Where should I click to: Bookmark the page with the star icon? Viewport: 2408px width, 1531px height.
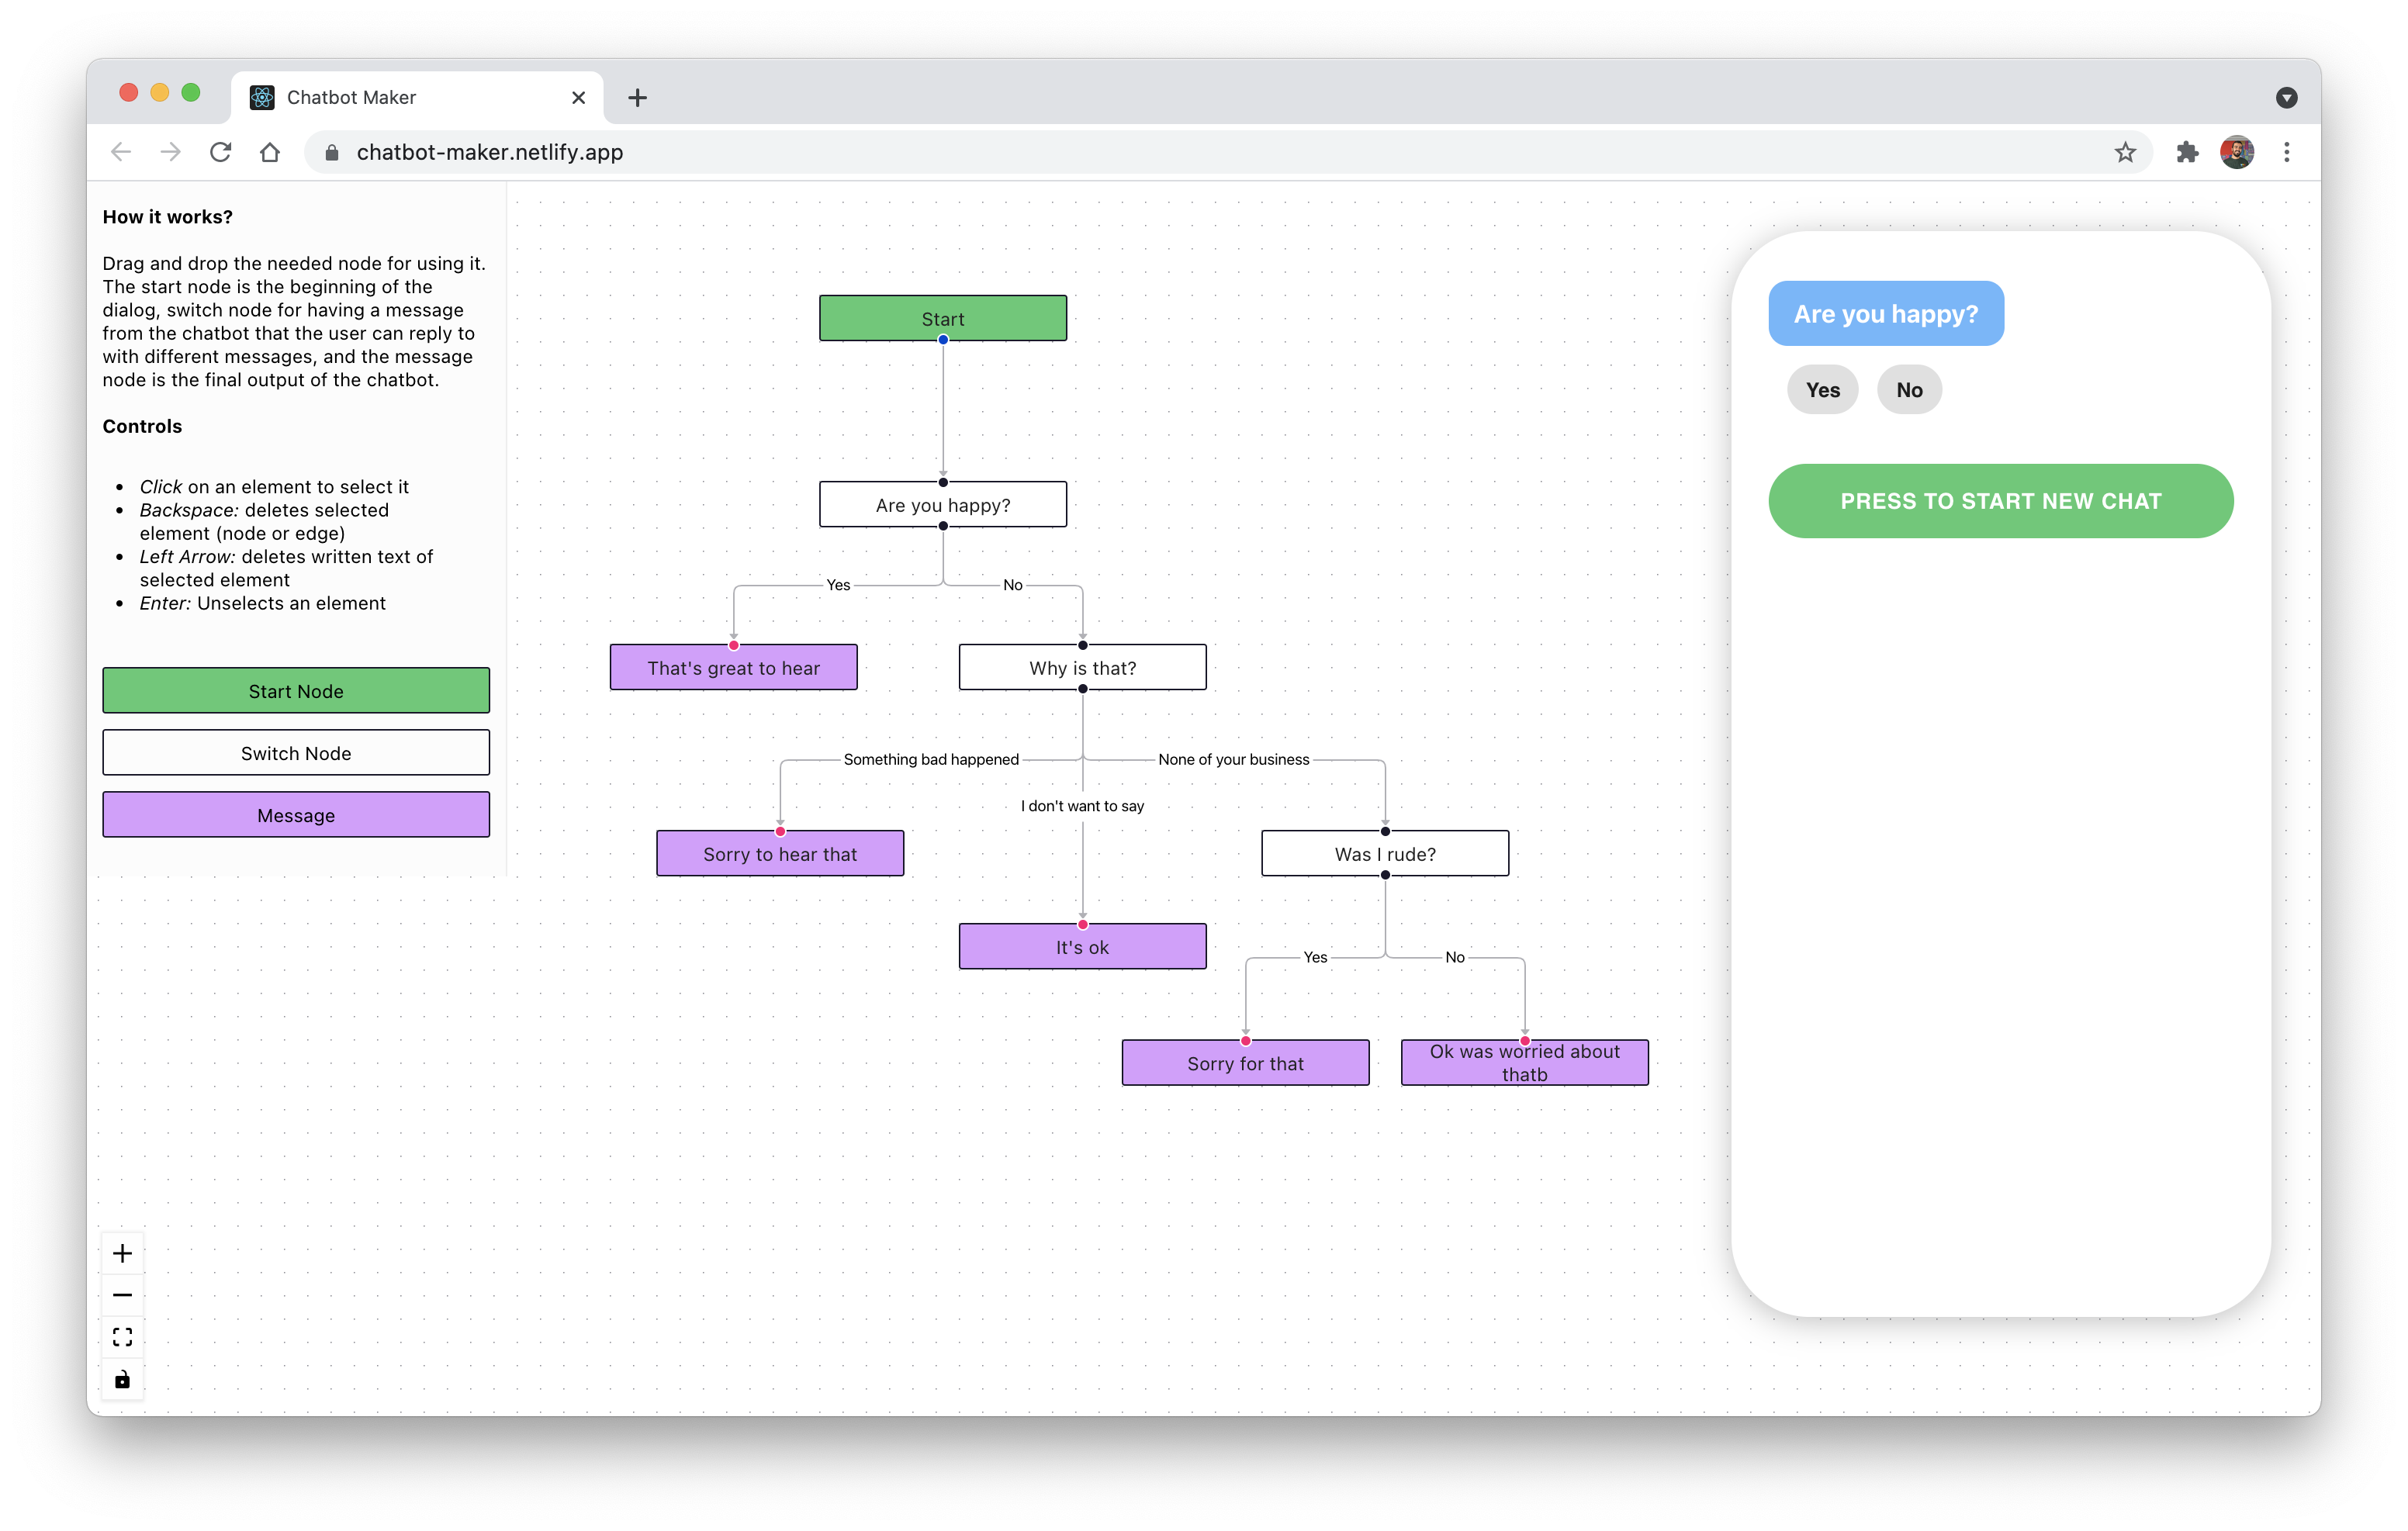pyautogui.click(x=2125, y=152)
